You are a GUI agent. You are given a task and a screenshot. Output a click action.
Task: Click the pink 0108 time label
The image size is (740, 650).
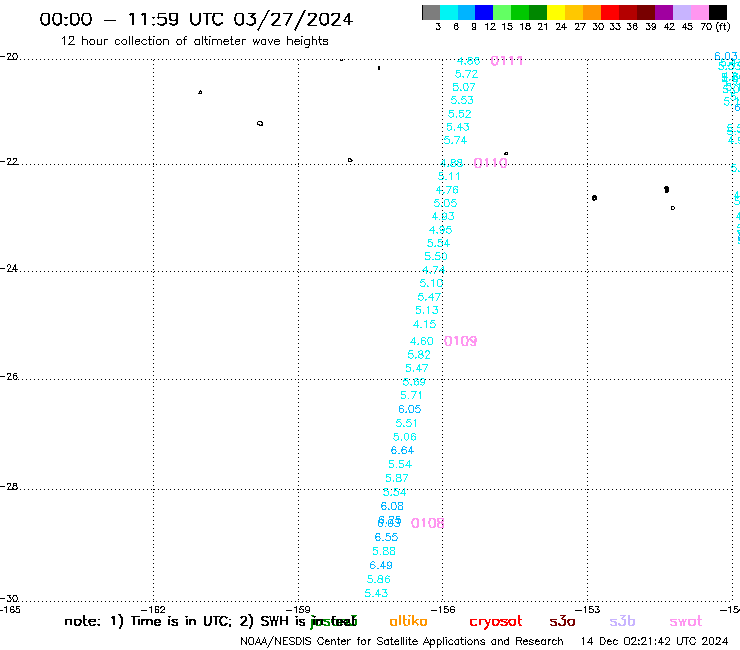(x=428, y=523)
